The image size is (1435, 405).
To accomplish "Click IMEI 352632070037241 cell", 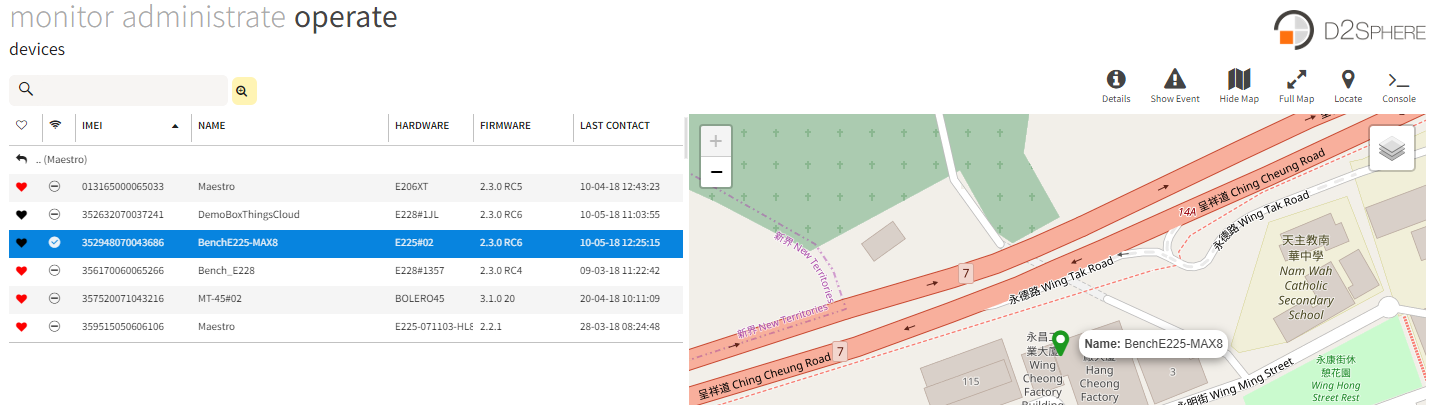I will pyautogui.click(x=122, y=215).
